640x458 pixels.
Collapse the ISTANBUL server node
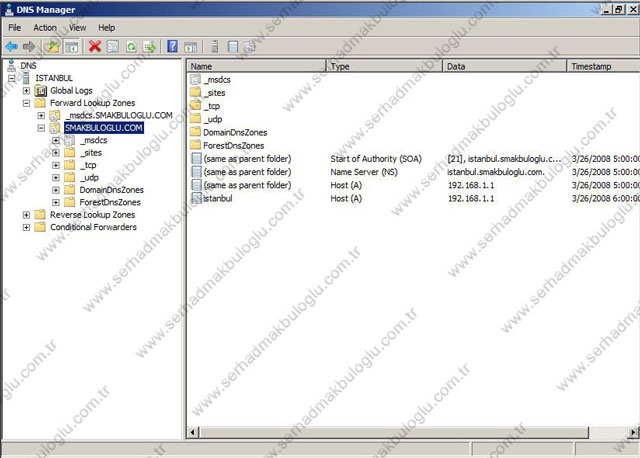click(11, 78)
